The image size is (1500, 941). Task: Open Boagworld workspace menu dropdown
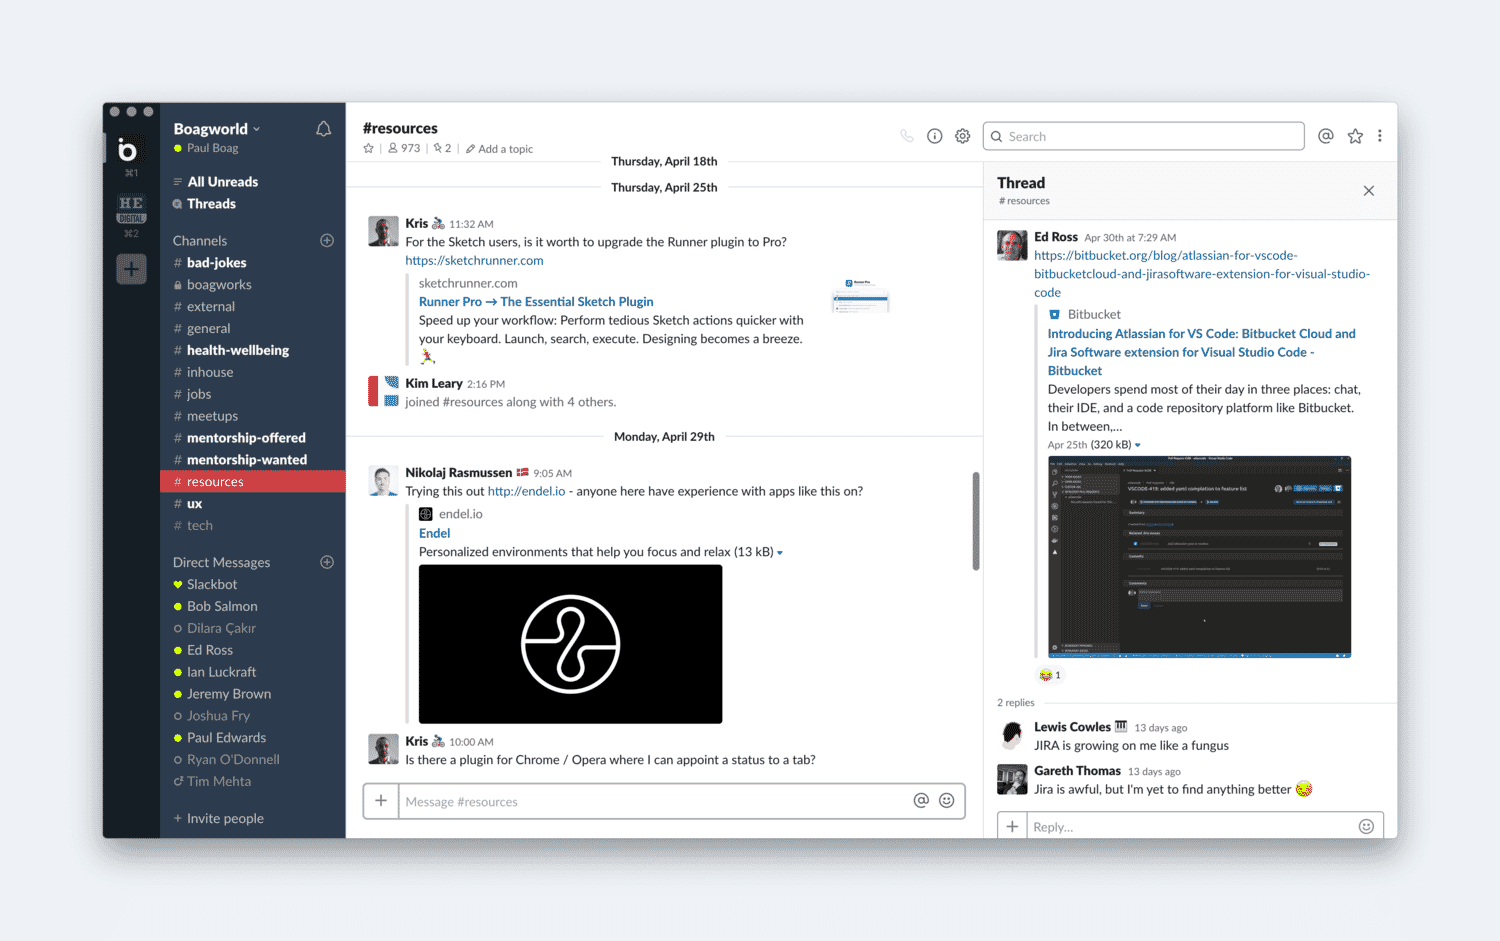[x=217, y=129]
